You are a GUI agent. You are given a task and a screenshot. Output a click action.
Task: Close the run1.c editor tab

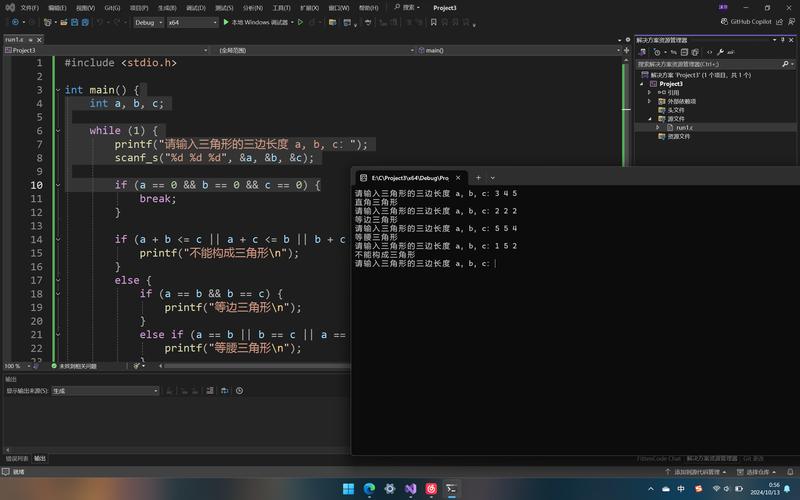[x=39, y=39]
